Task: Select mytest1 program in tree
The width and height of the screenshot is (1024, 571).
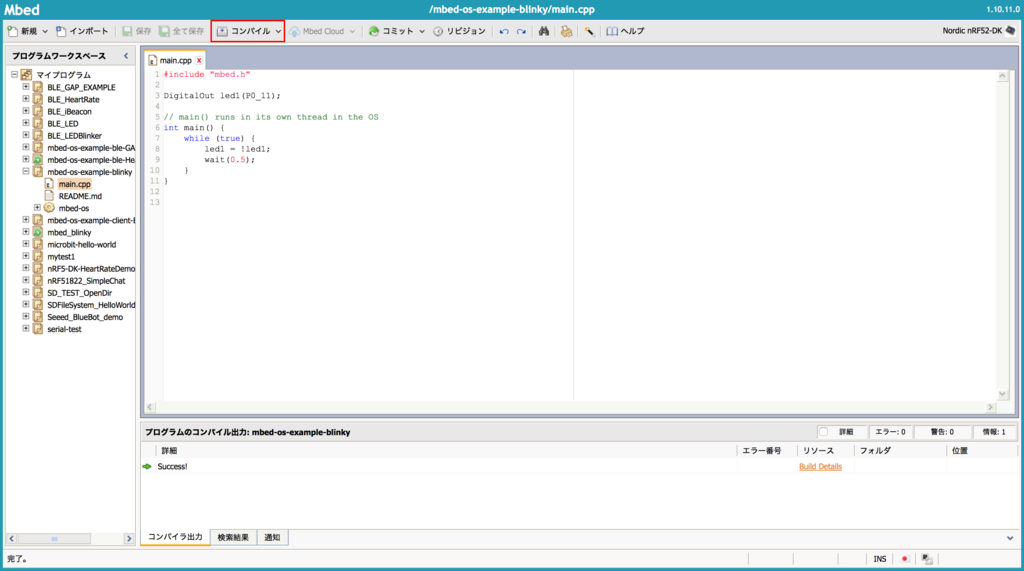Action: (61, 257)
